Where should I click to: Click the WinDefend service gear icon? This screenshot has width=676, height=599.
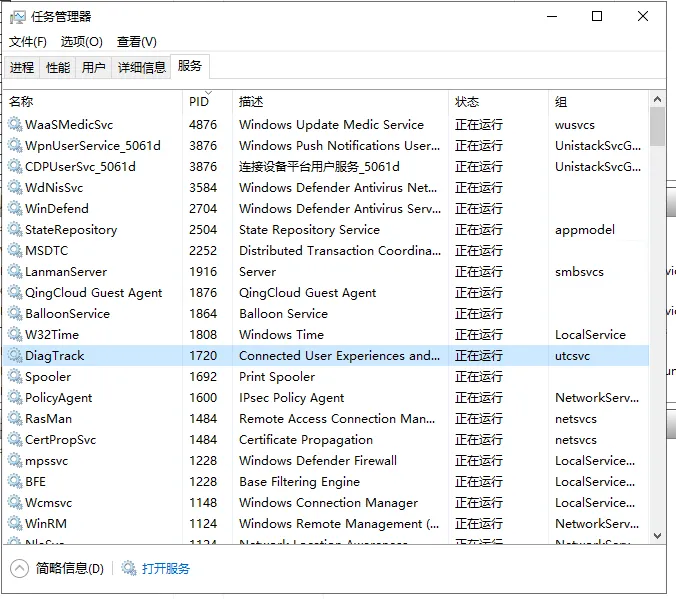click(15, 209)
